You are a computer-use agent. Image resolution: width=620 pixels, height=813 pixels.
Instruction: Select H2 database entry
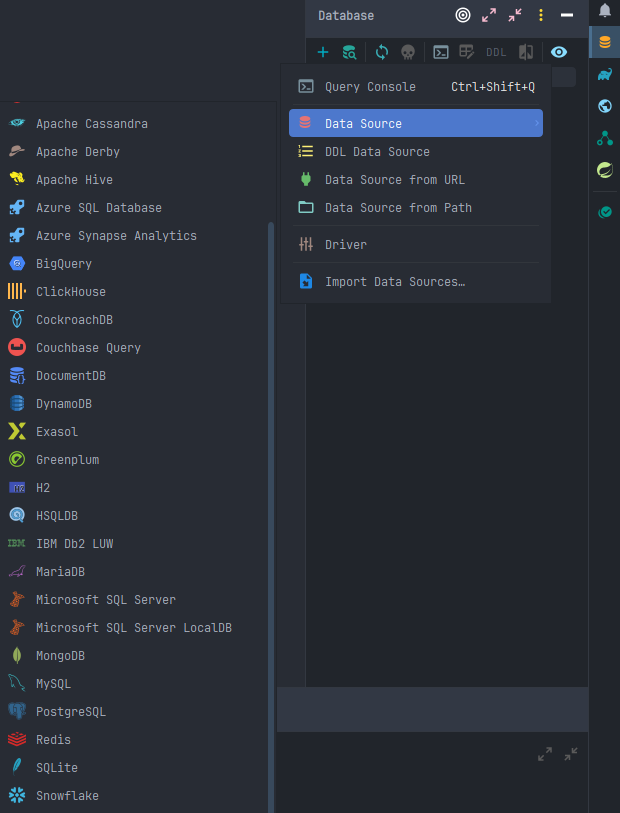point(136,487)
